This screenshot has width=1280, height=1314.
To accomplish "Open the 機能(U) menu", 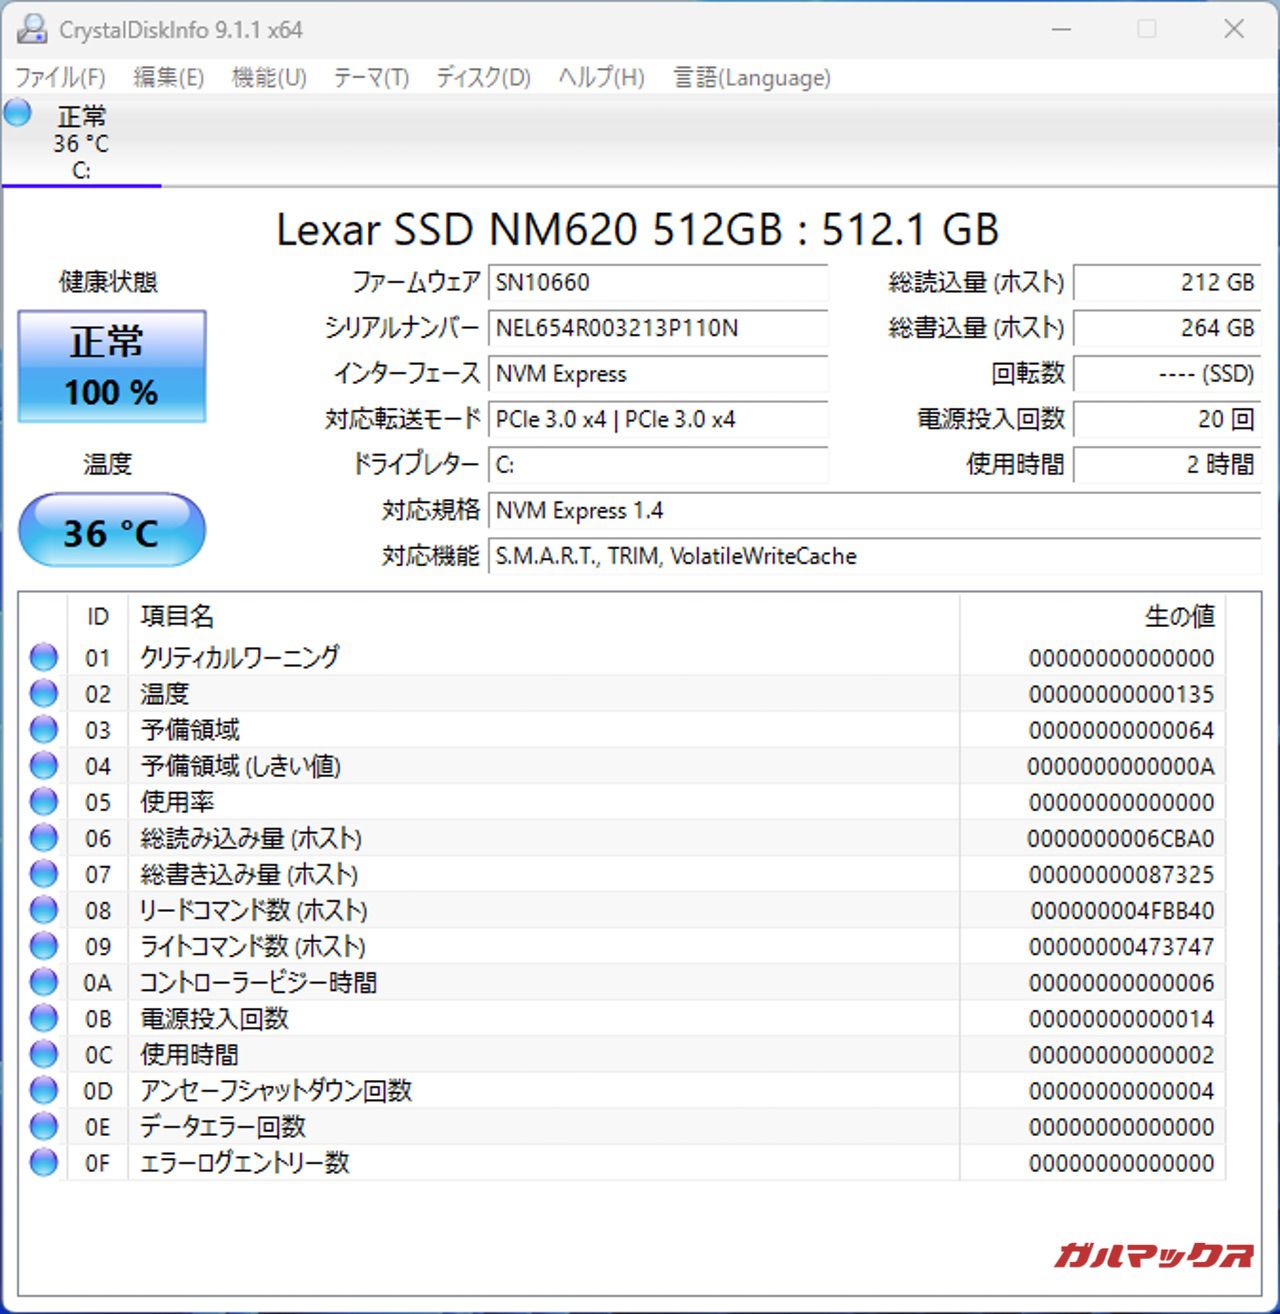I will pos(268,77).
